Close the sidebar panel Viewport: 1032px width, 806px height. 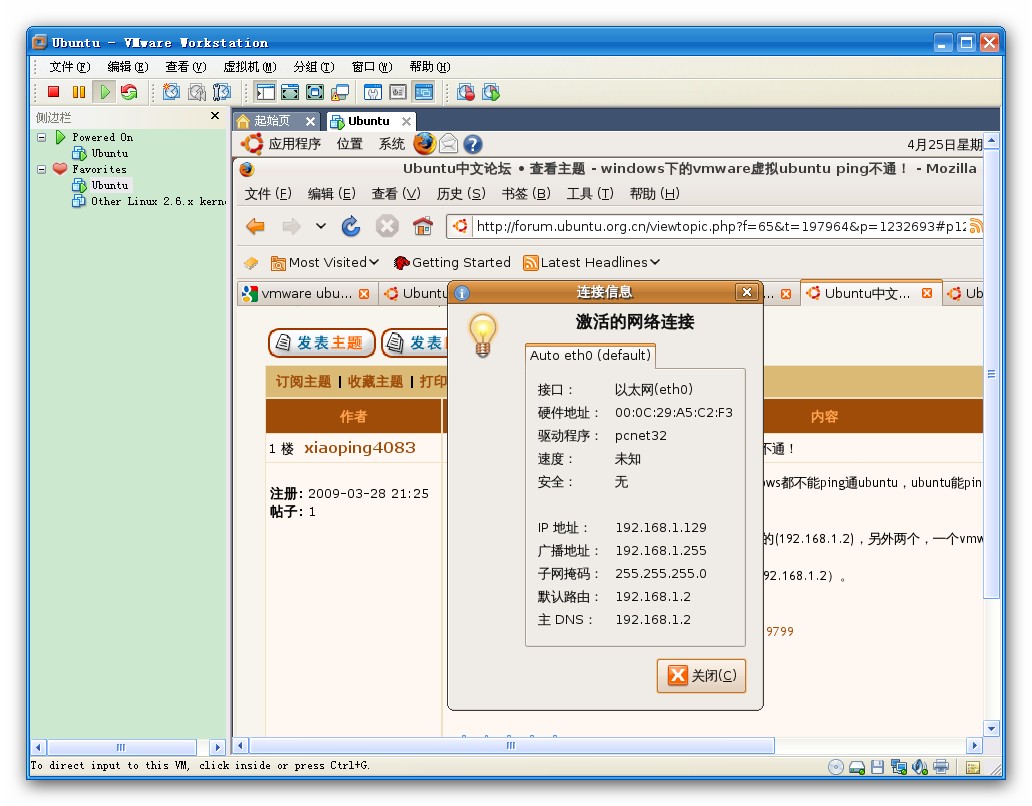[215, 116]
